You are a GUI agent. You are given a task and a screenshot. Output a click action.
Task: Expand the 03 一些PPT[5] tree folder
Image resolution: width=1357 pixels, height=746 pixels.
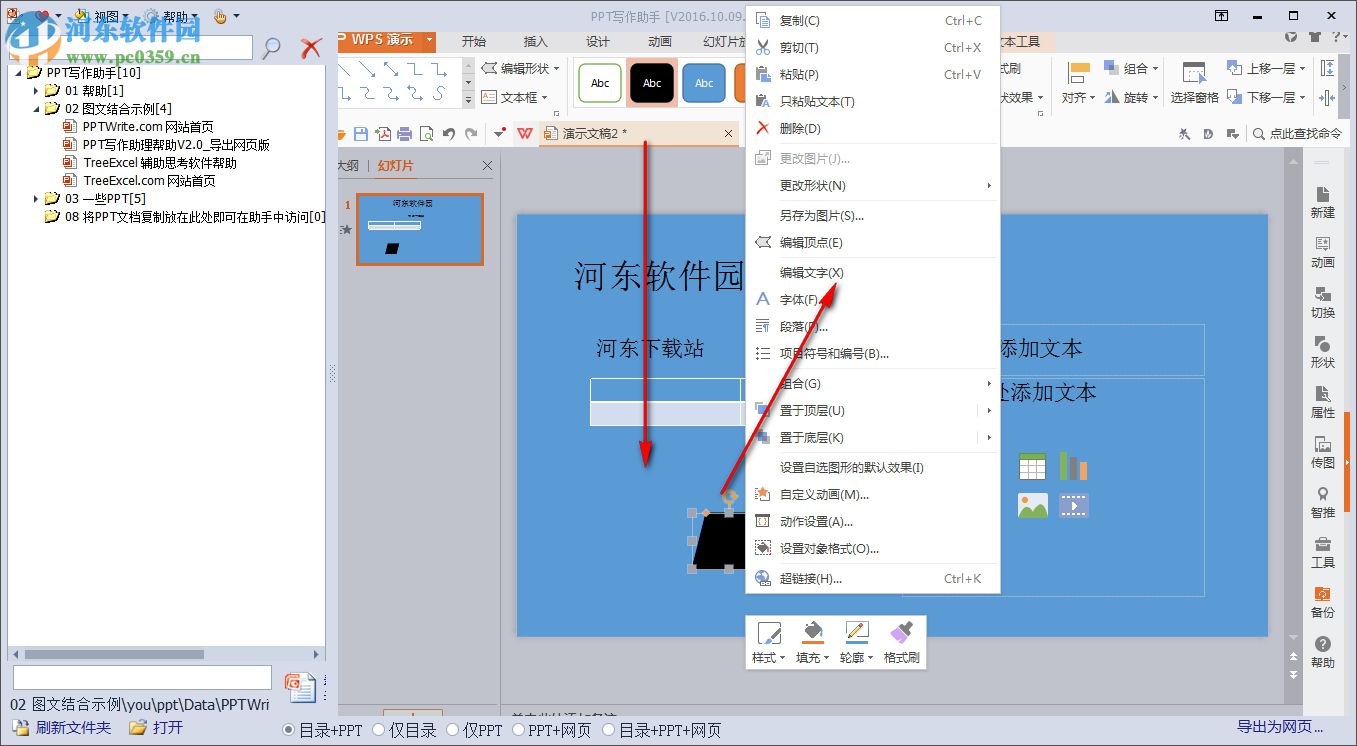[37, 199]
